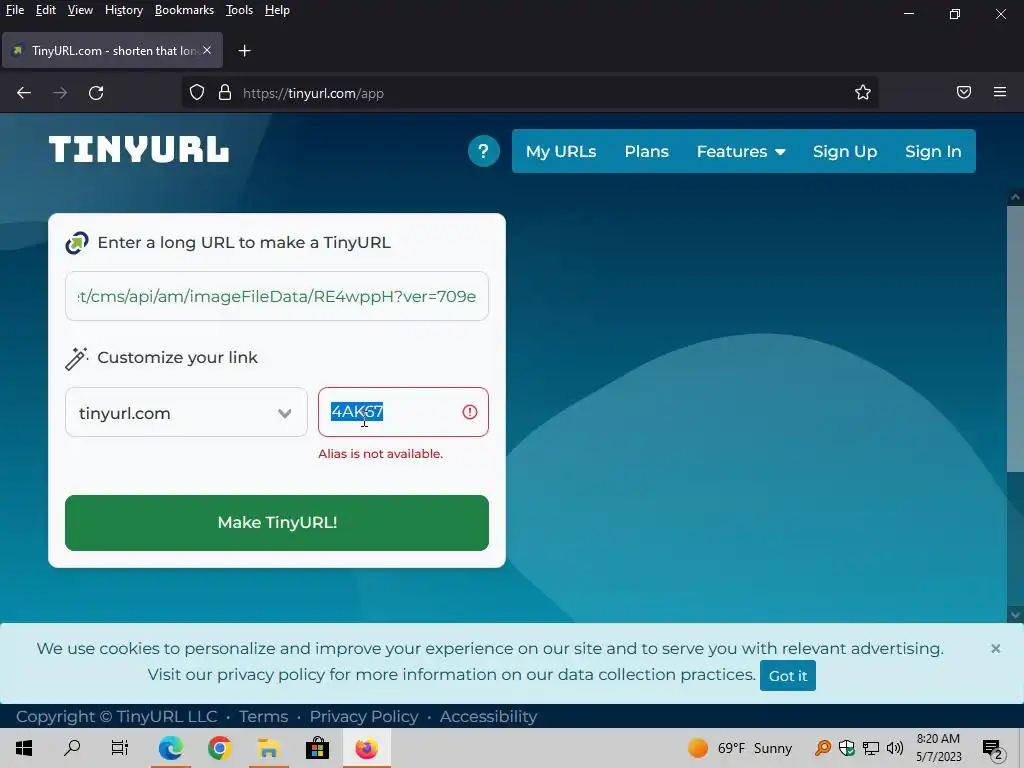
Task: Click the 'Customize your link' heading
Action: [x=177, y=357]
